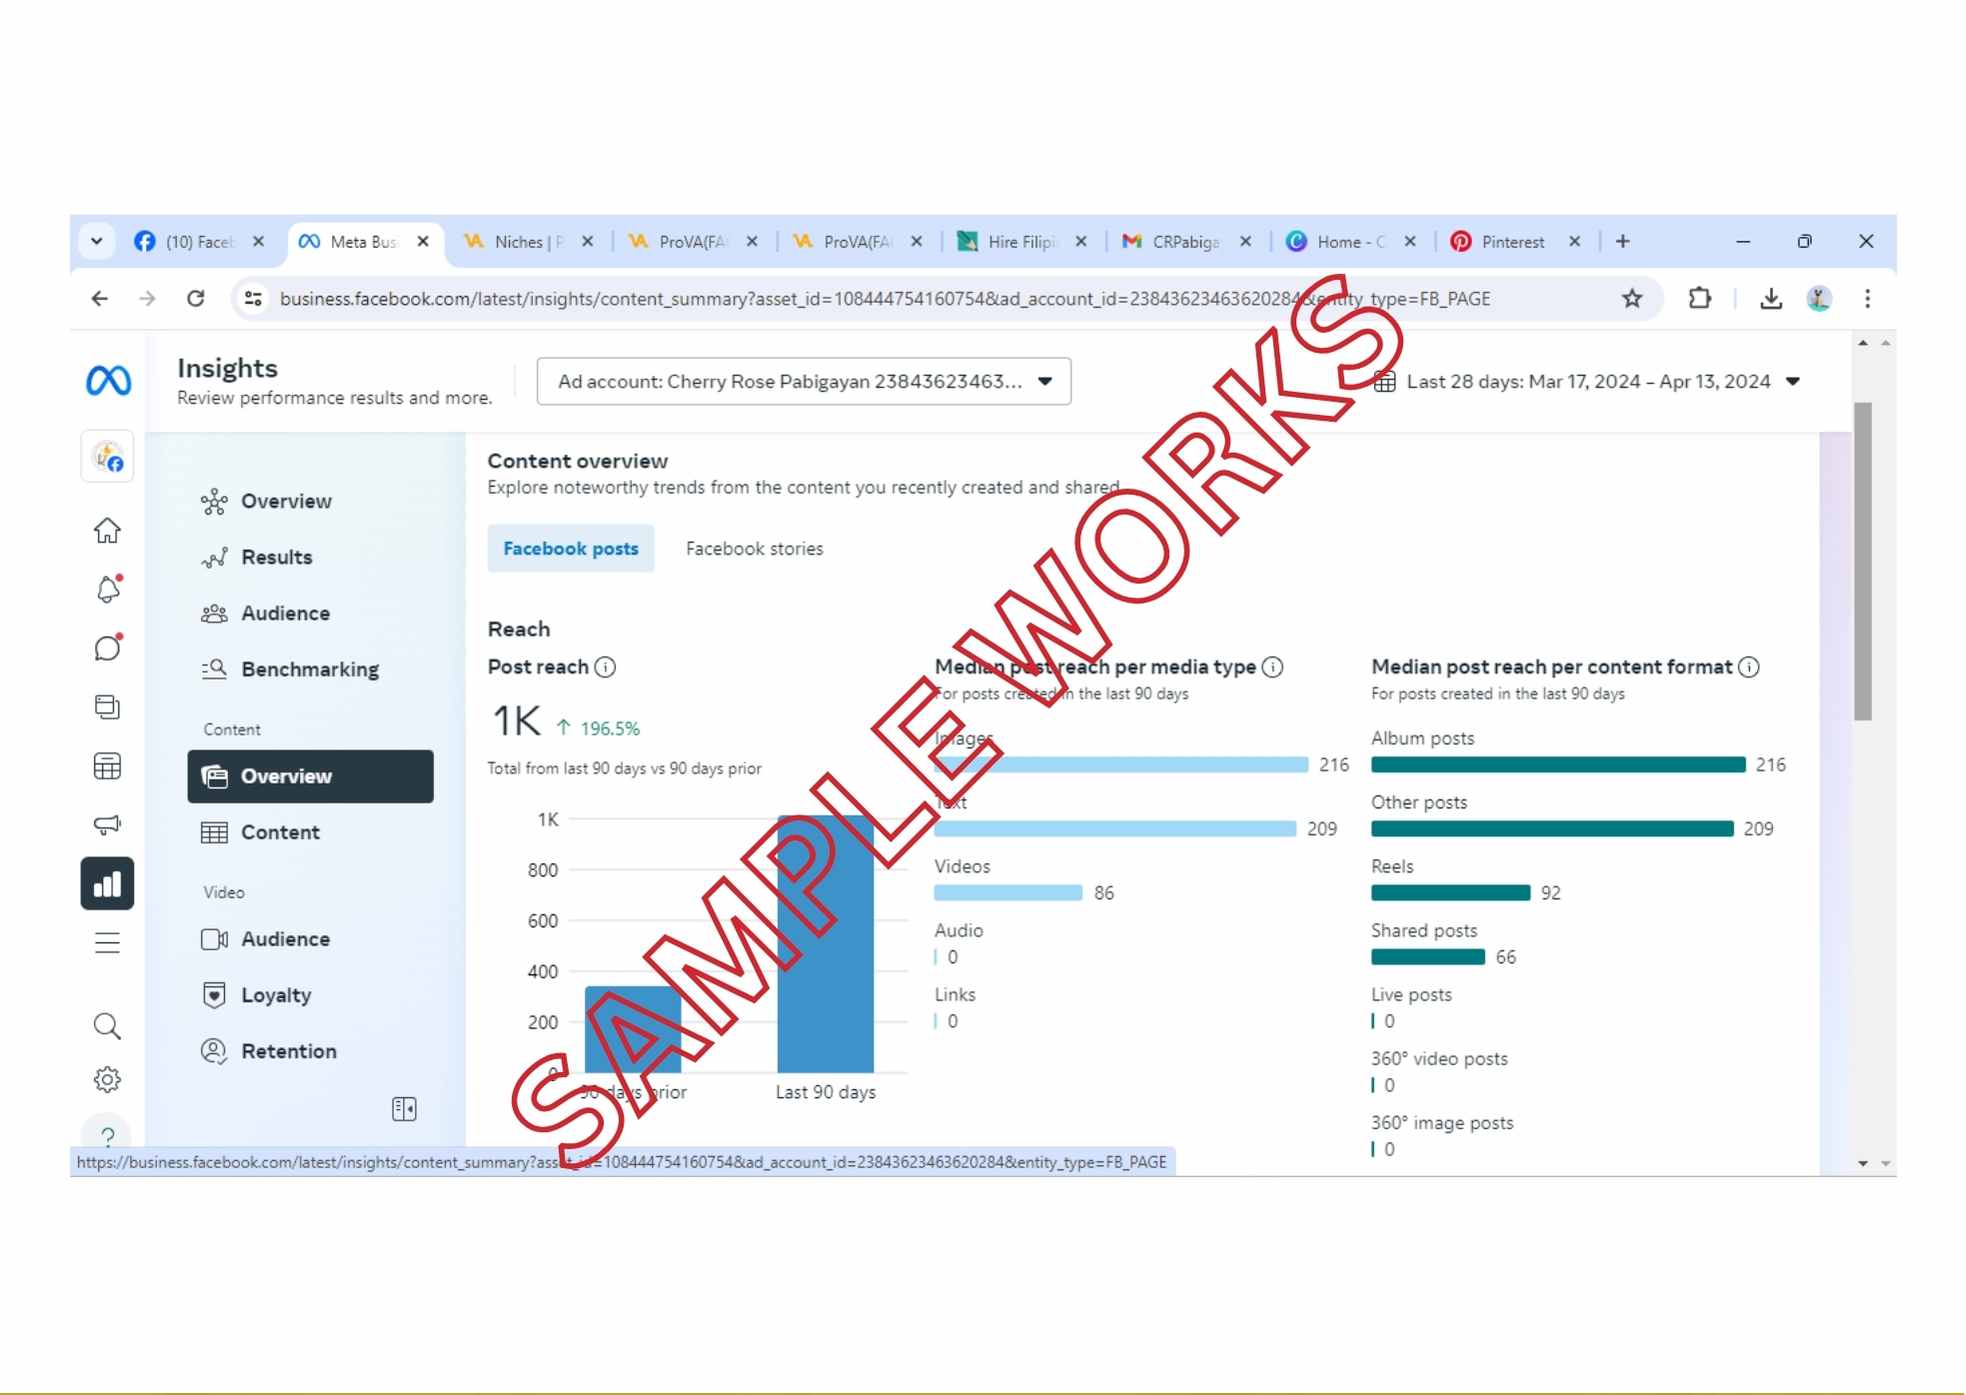Open the Settings gear icon
This screenshot has width=1966, height=1395.
click(x=107, y=1079)
